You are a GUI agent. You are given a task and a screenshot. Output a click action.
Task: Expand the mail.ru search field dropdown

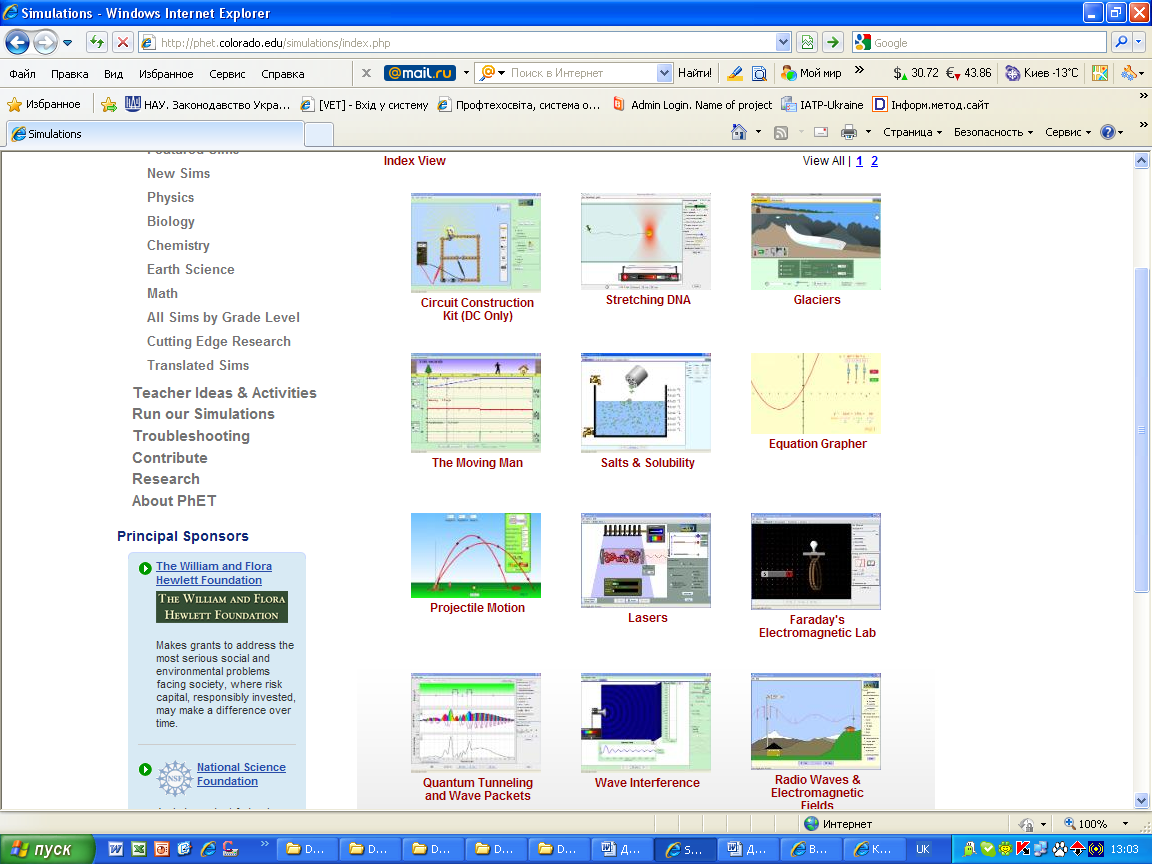click(x=664, y=73)
